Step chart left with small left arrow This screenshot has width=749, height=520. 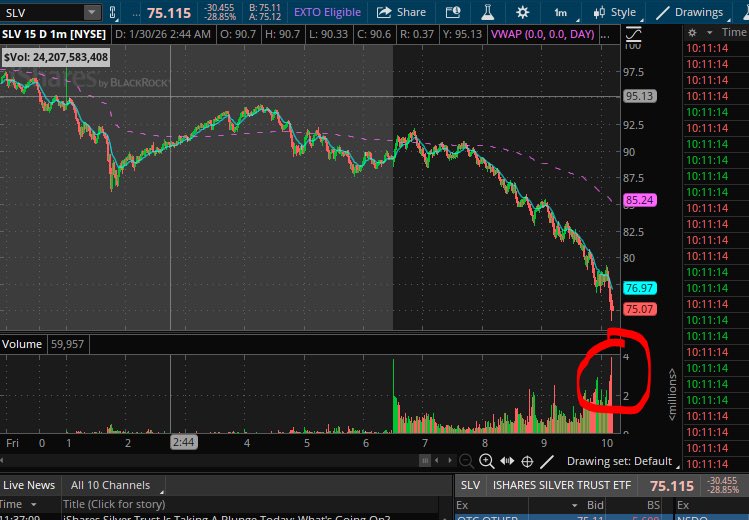point(437,460)
